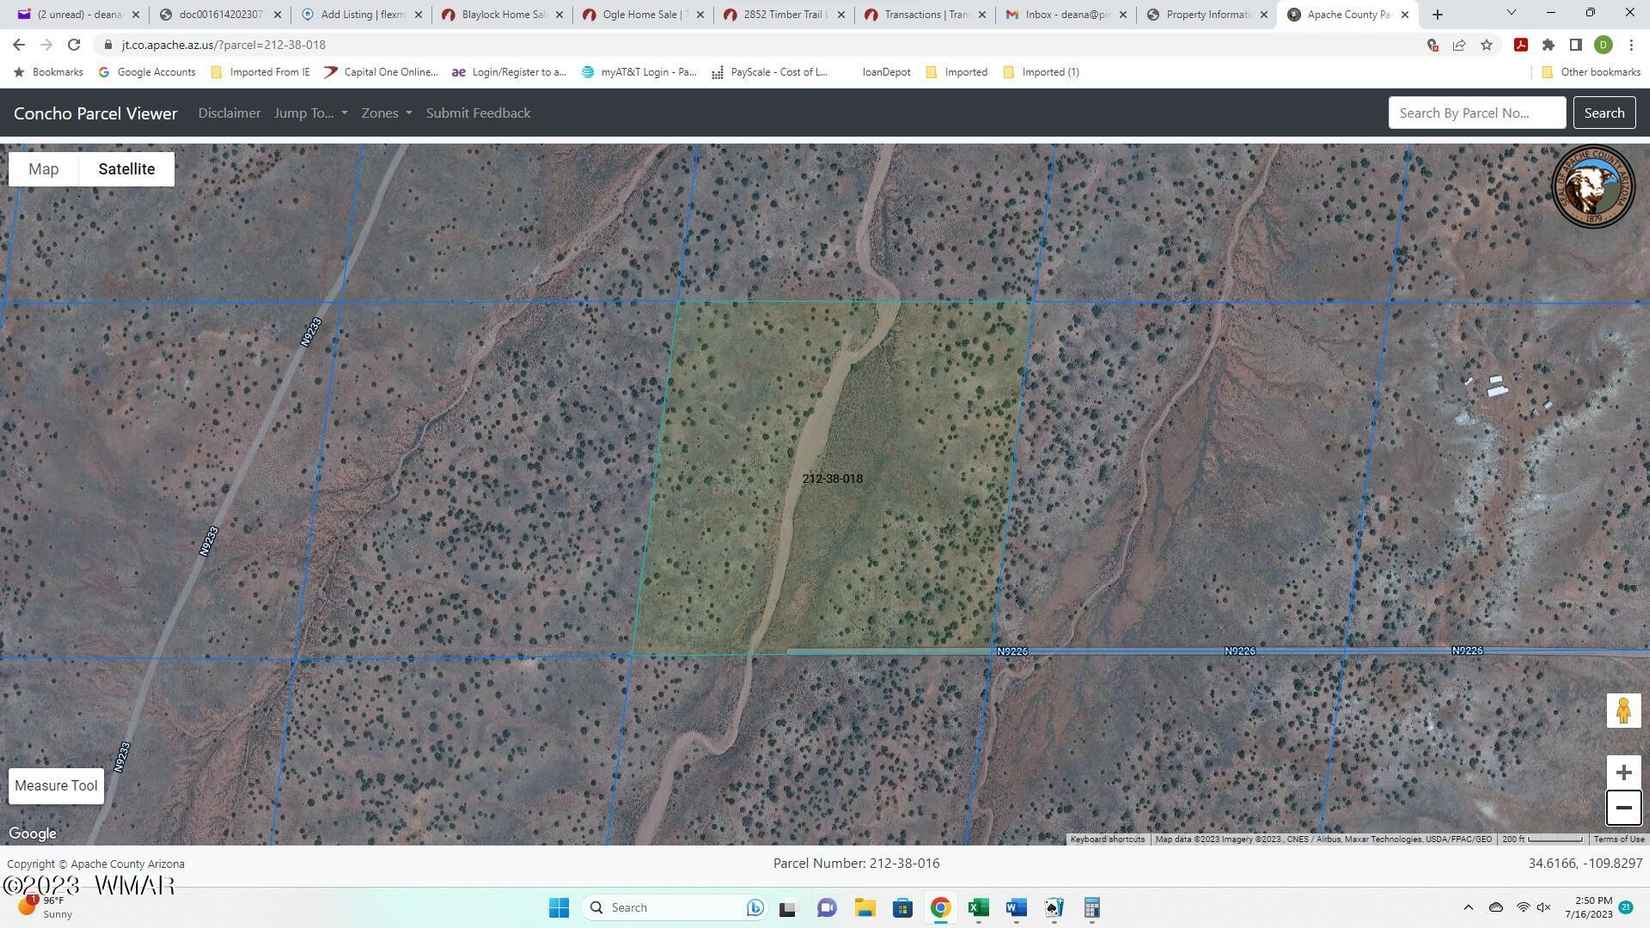Reload the page using the refresh icon

pyautogui.click(x=74, y=45)
